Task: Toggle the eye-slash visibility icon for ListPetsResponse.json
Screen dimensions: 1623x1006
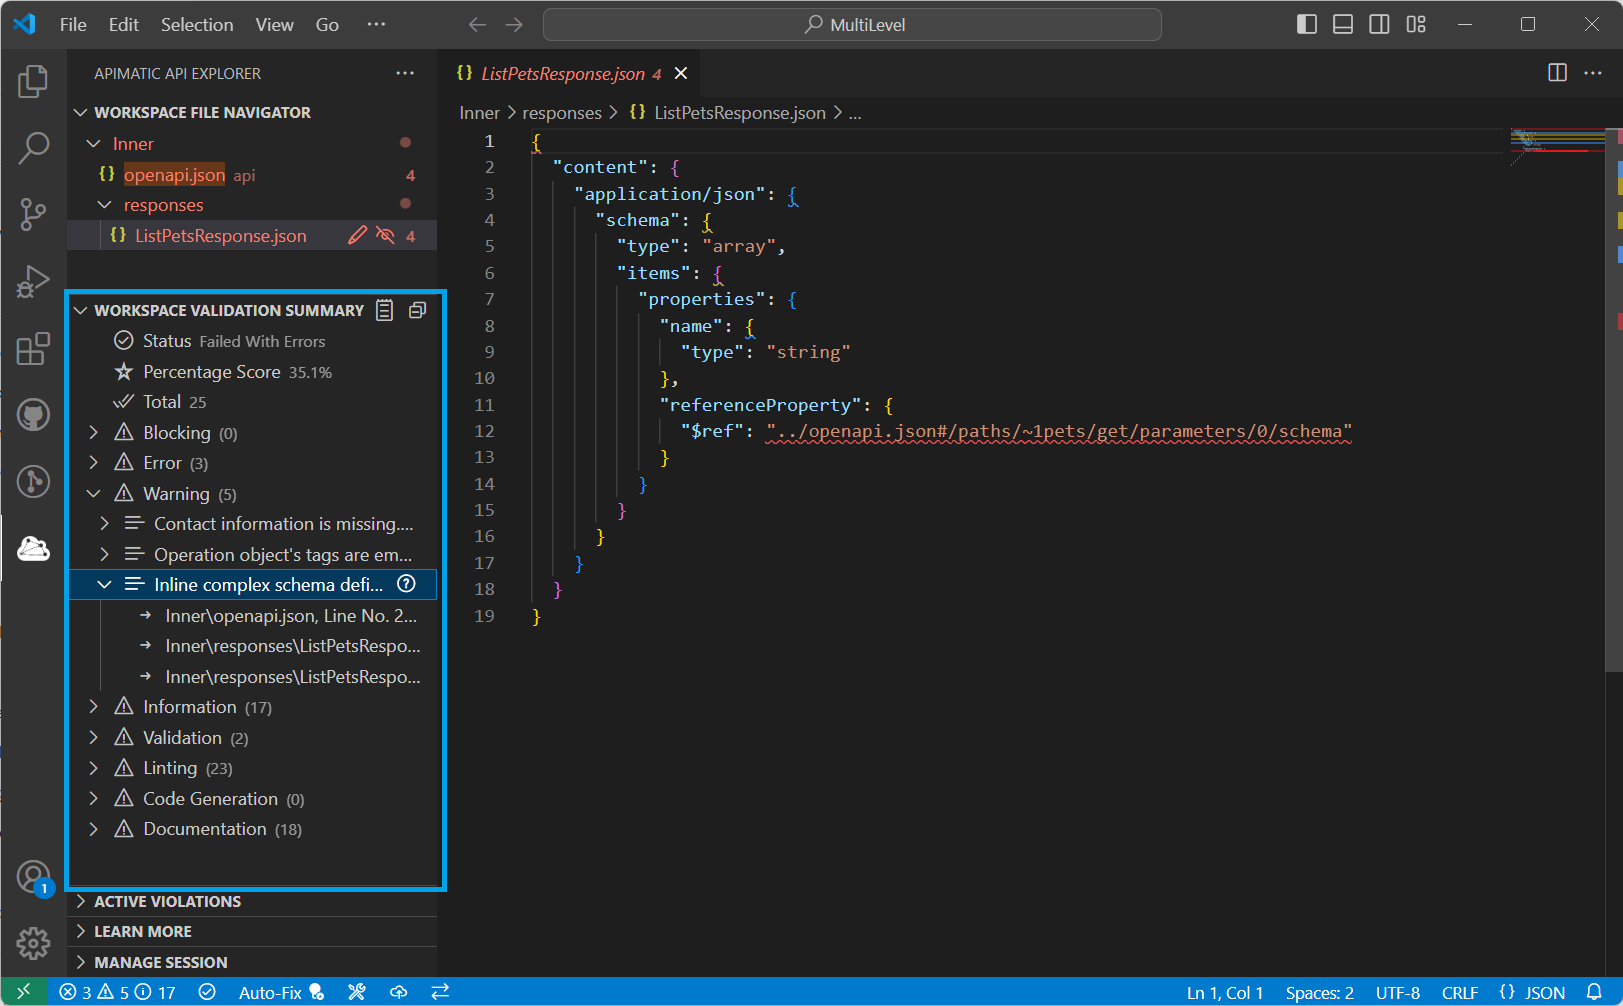Action: click(x=385, y=236)
